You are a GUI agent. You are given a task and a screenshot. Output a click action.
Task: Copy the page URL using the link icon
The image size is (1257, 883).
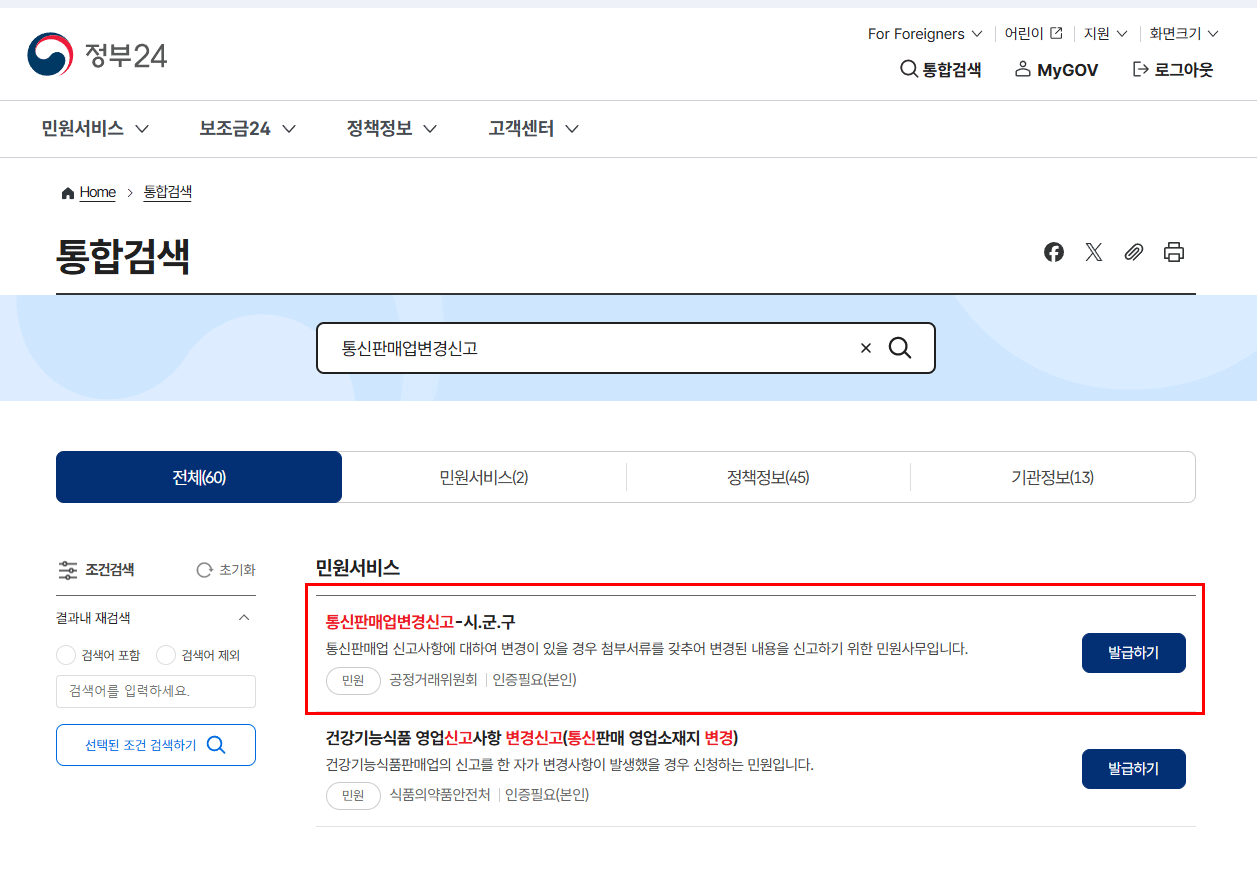[x=1133, y=252]
